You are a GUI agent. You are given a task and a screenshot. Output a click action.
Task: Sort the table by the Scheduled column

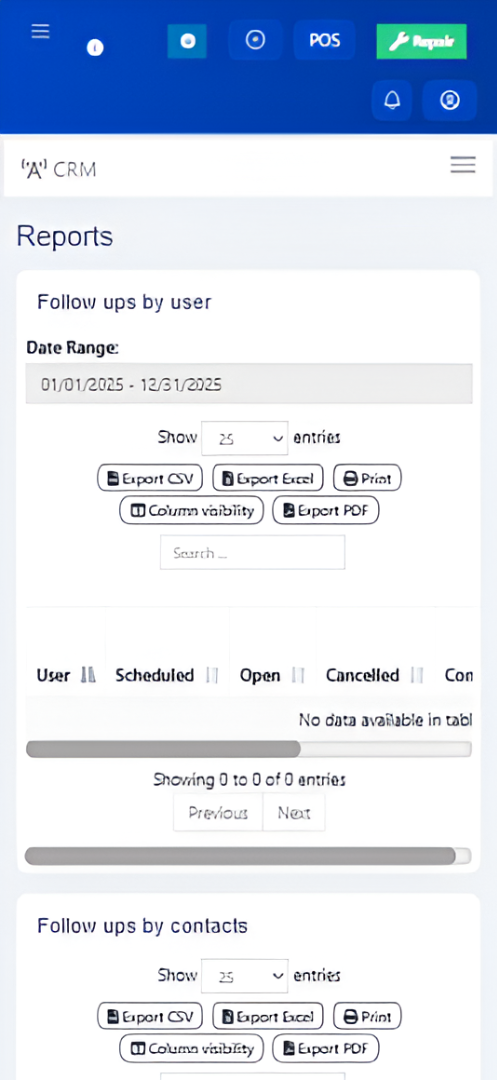pos(166,675)
